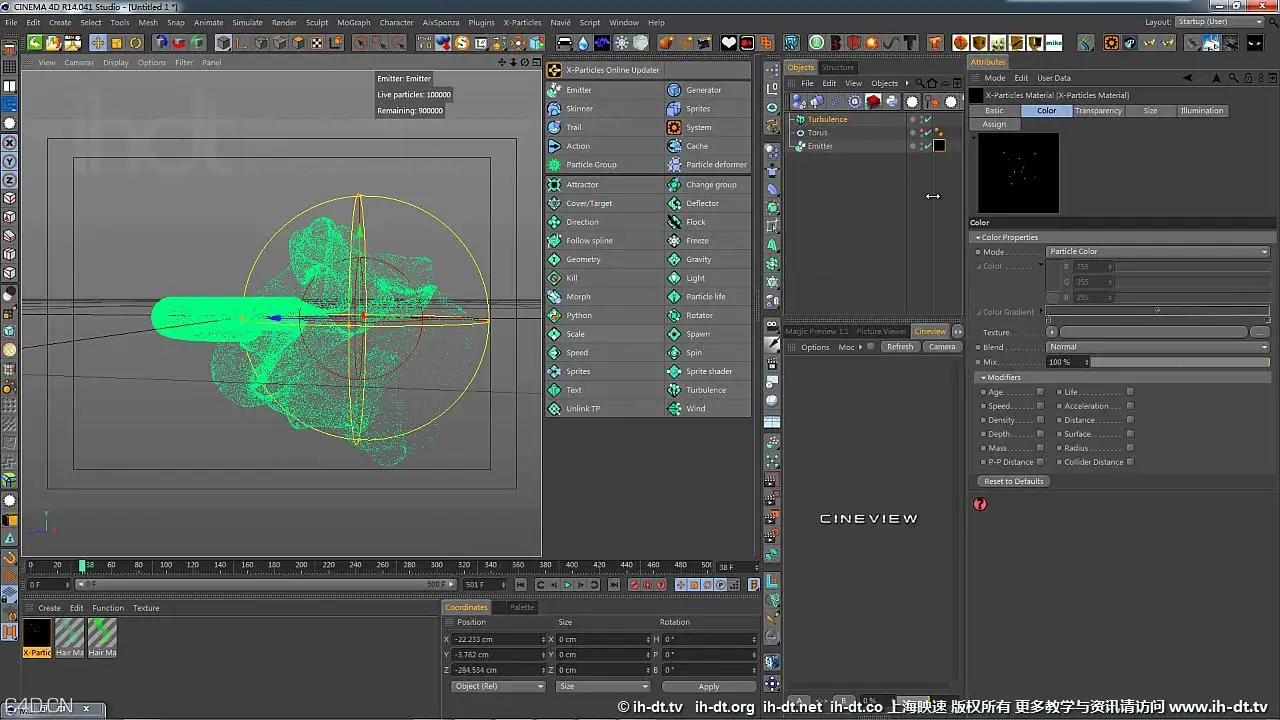Adjust the Mix percentage slider
The height and width of the screenshot is (720, 1280).
(1180, 362)
